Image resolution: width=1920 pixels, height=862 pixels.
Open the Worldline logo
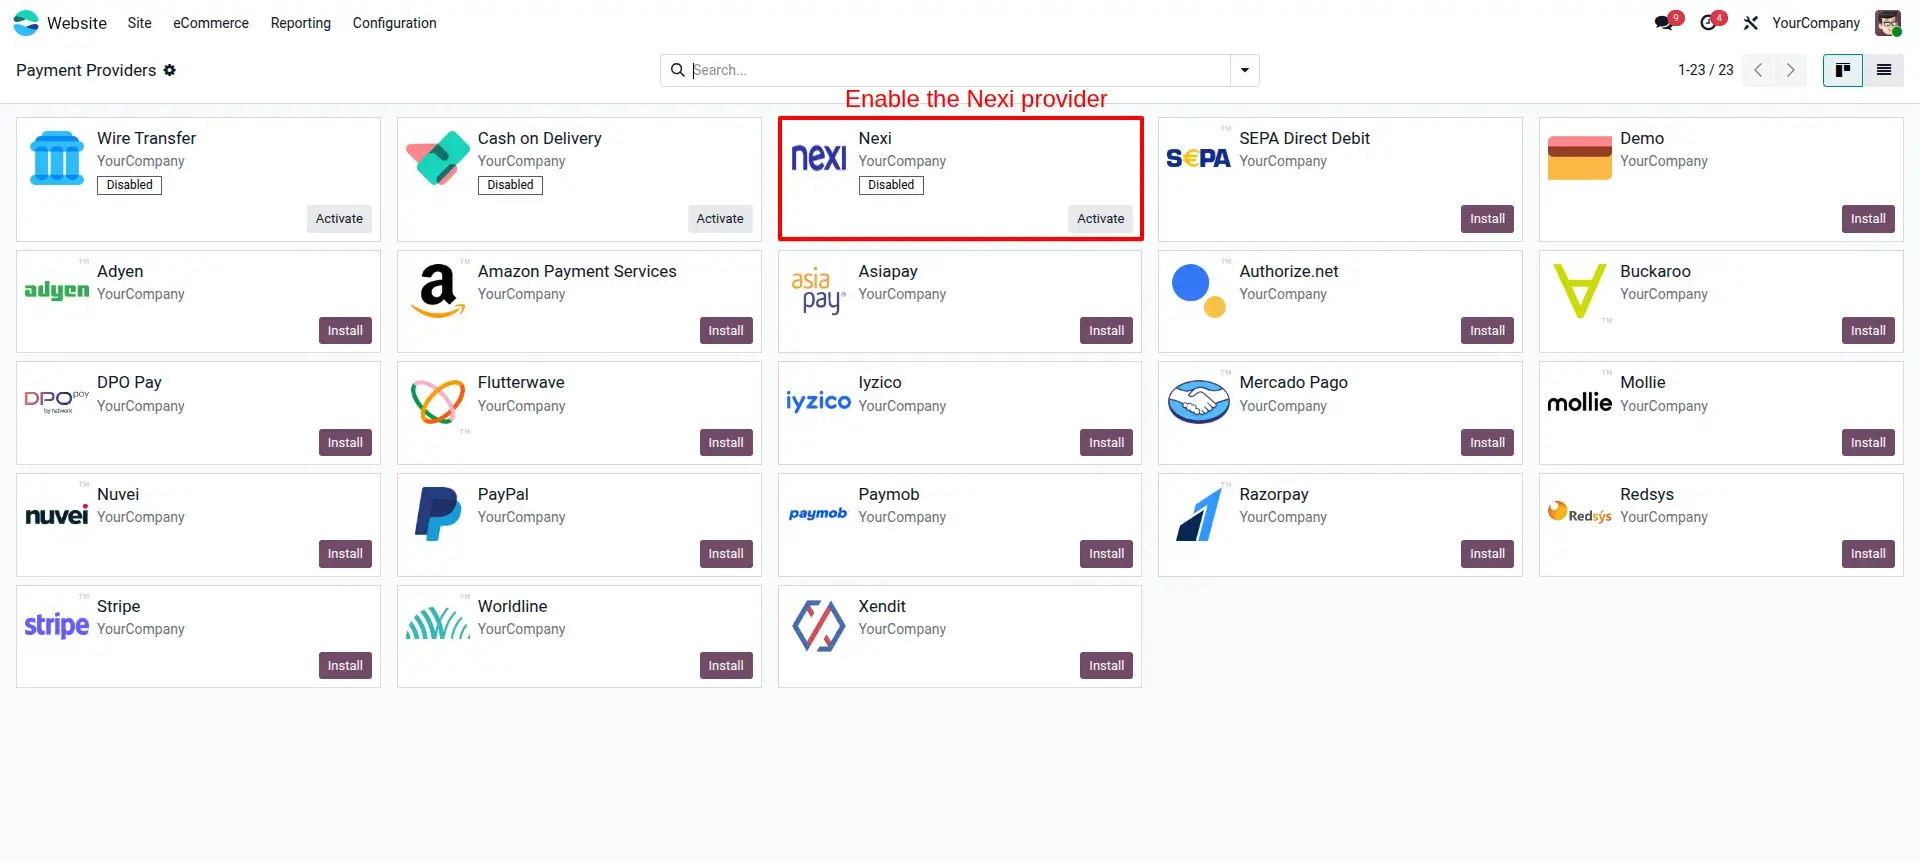click(x=438, y=624)
